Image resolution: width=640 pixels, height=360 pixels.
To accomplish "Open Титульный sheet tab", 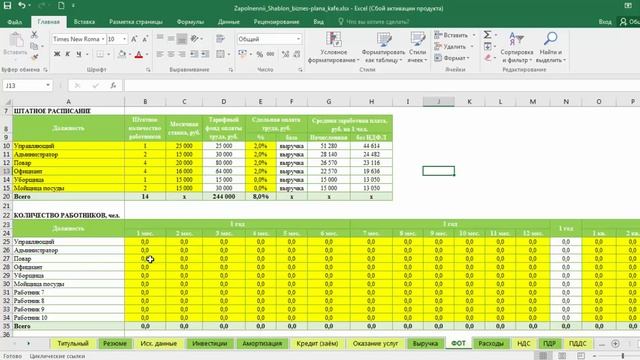I will [x=73, y=344].
